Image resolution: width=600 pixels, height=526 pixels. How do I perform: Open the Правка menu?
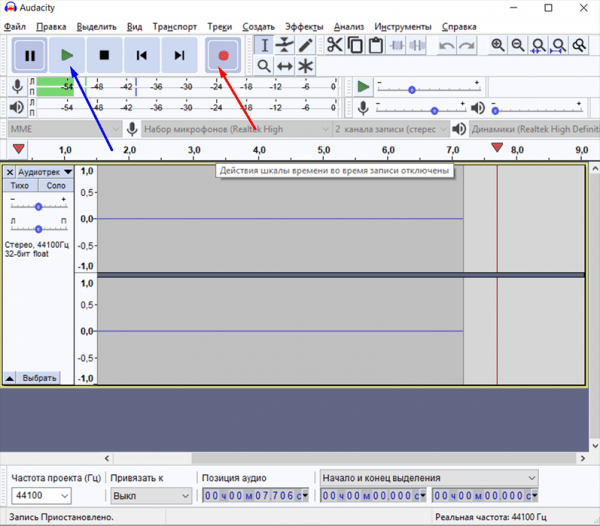pyautogui.click(x=51, y=27)
